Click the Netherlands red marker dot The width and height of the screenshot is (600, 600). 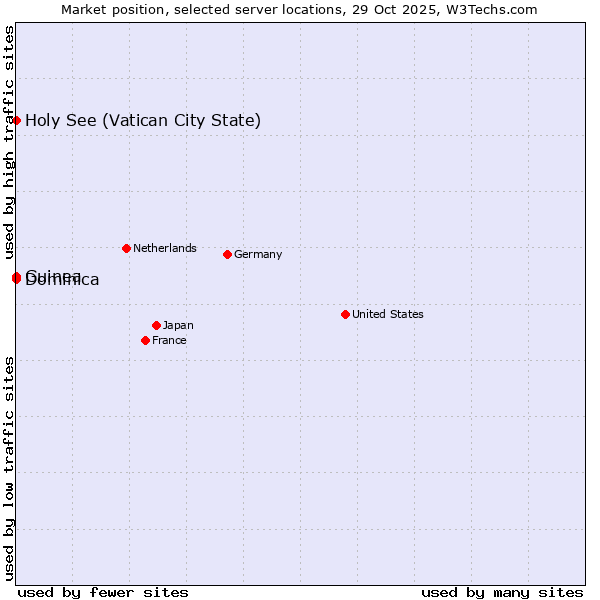[126, 248]
